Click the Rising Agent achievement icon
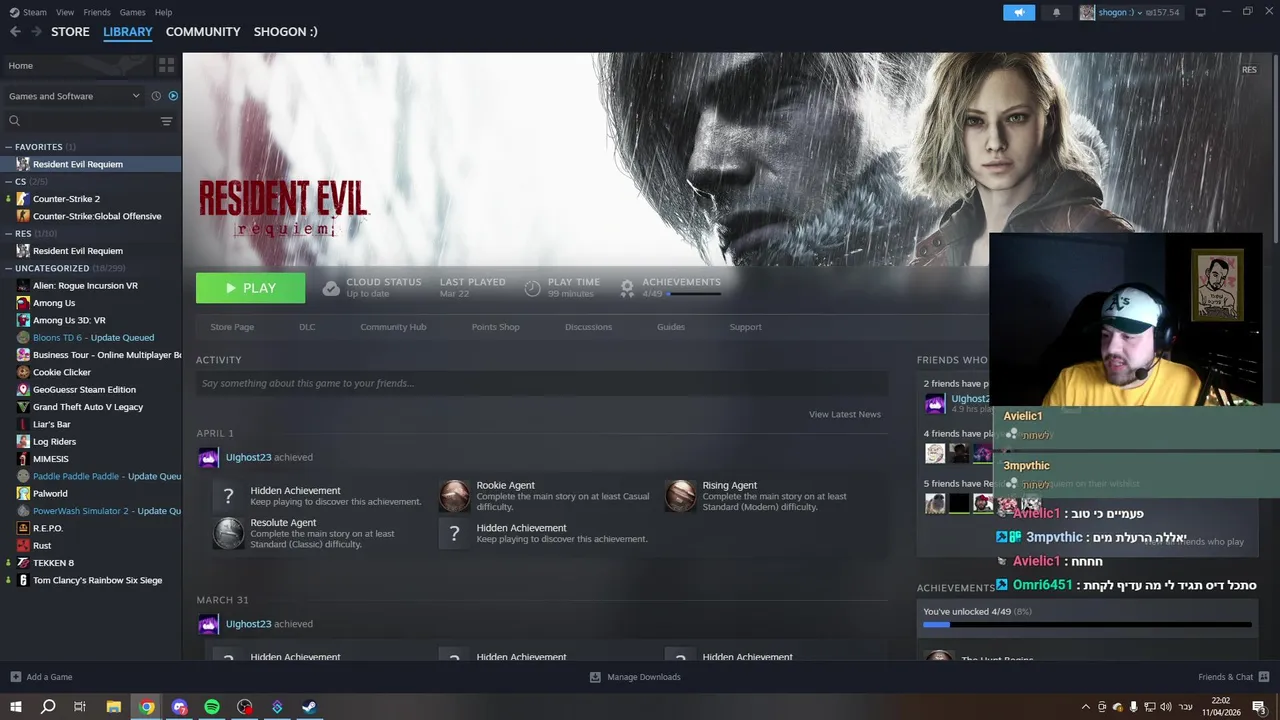 click(681, 496)
